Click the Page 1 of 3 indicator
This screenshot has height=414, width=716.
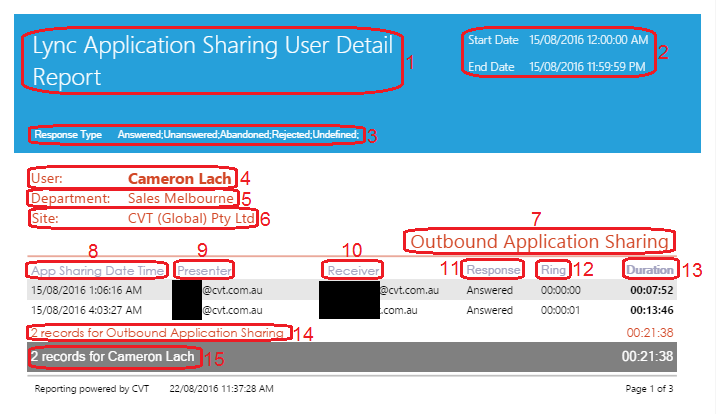(649, 389)
